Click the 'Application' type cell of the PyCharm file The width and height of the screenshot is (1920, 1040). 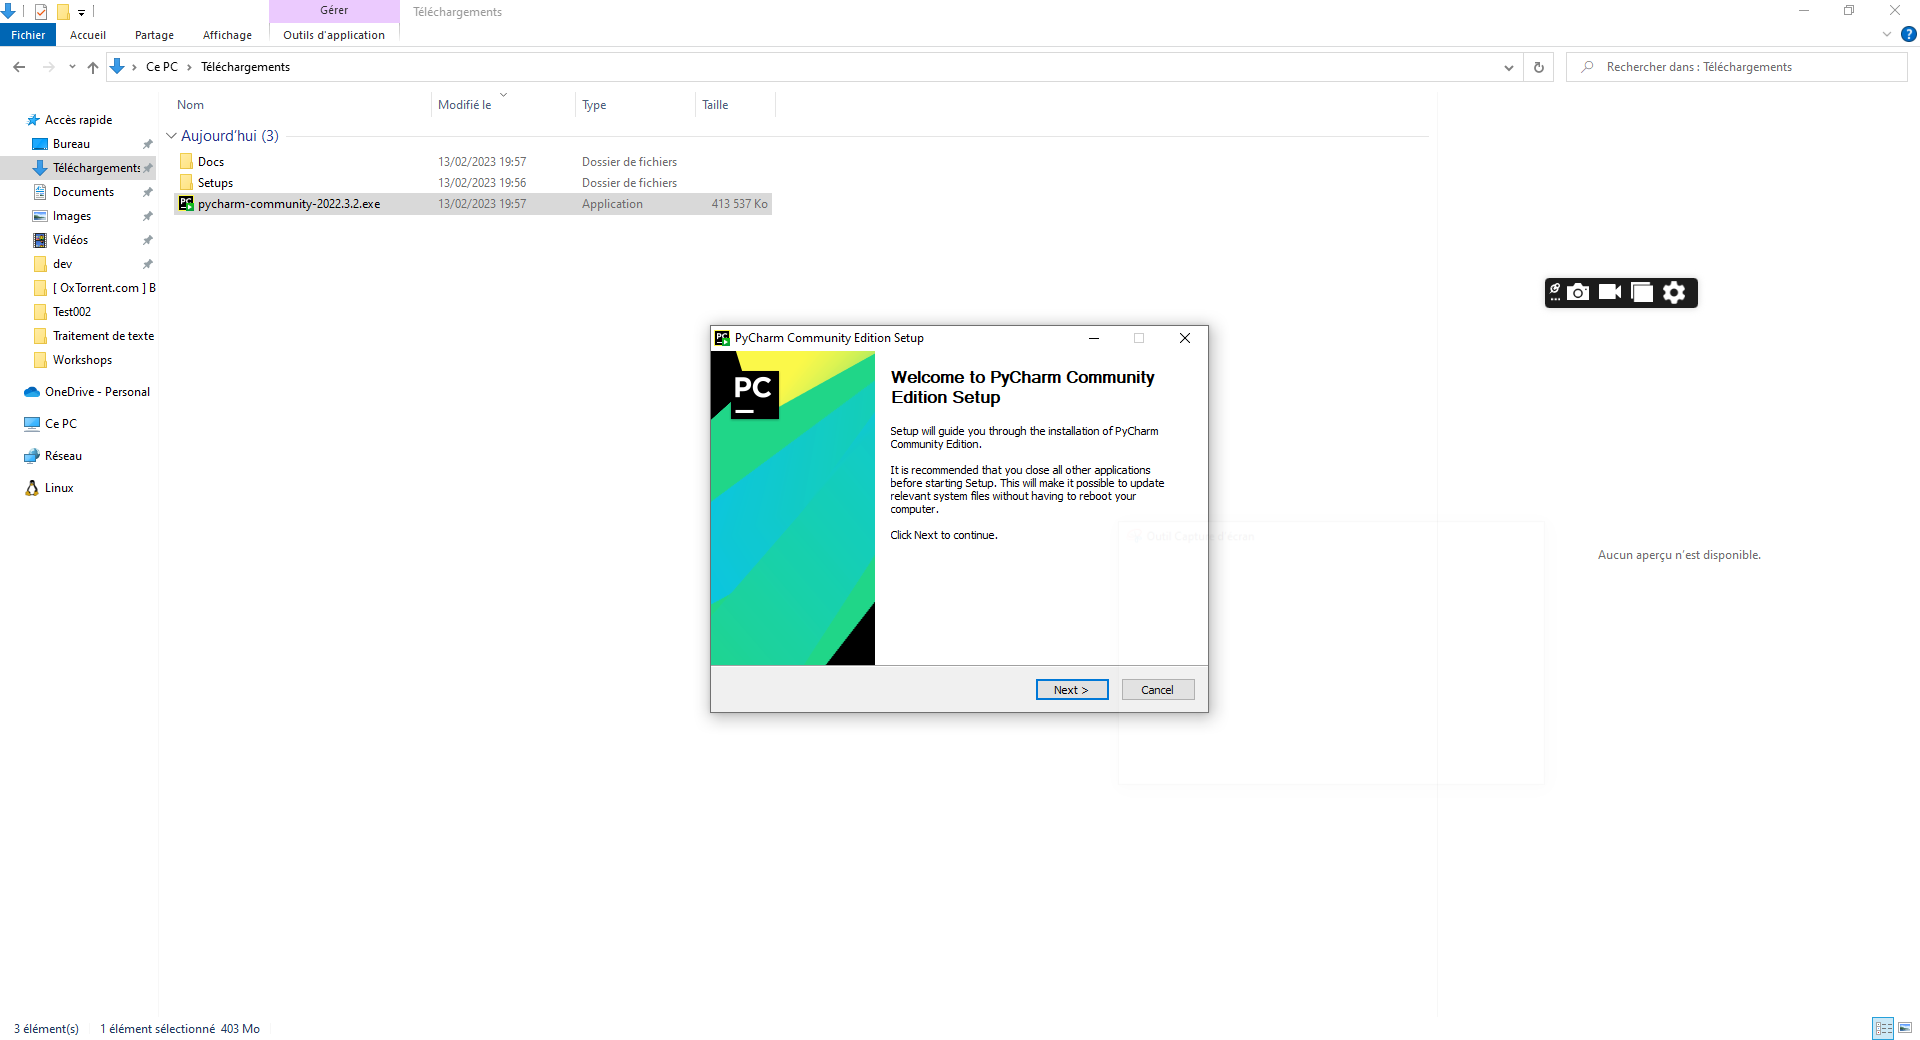[612, 204]
